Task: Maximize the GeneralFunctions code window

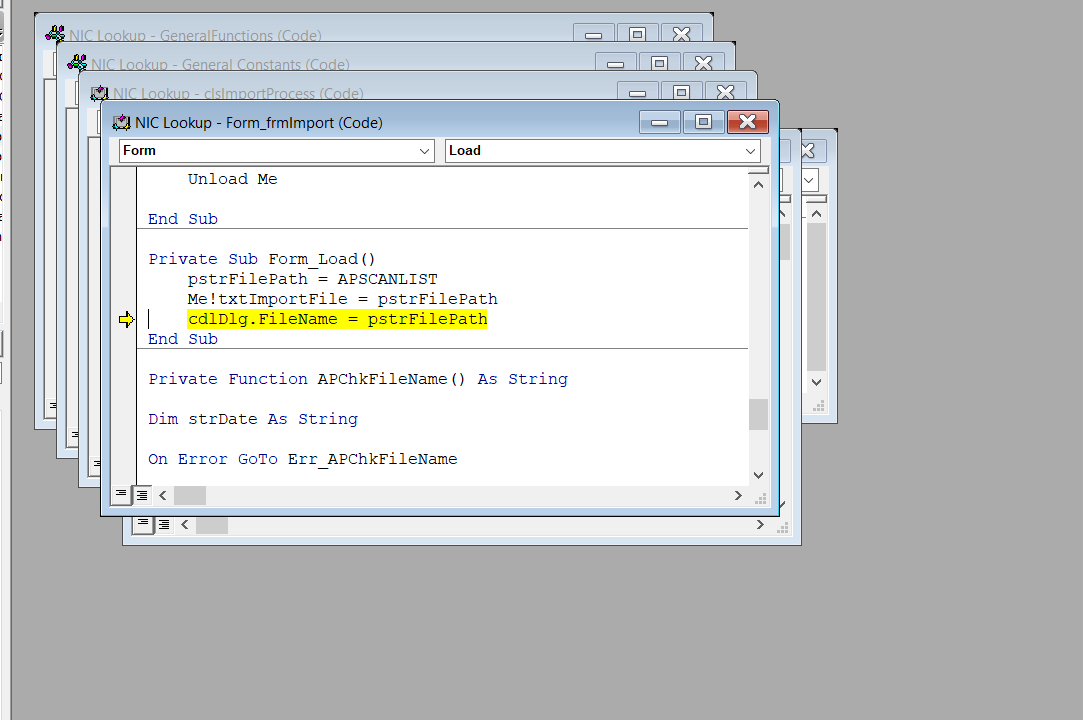Action: [638, 34]
